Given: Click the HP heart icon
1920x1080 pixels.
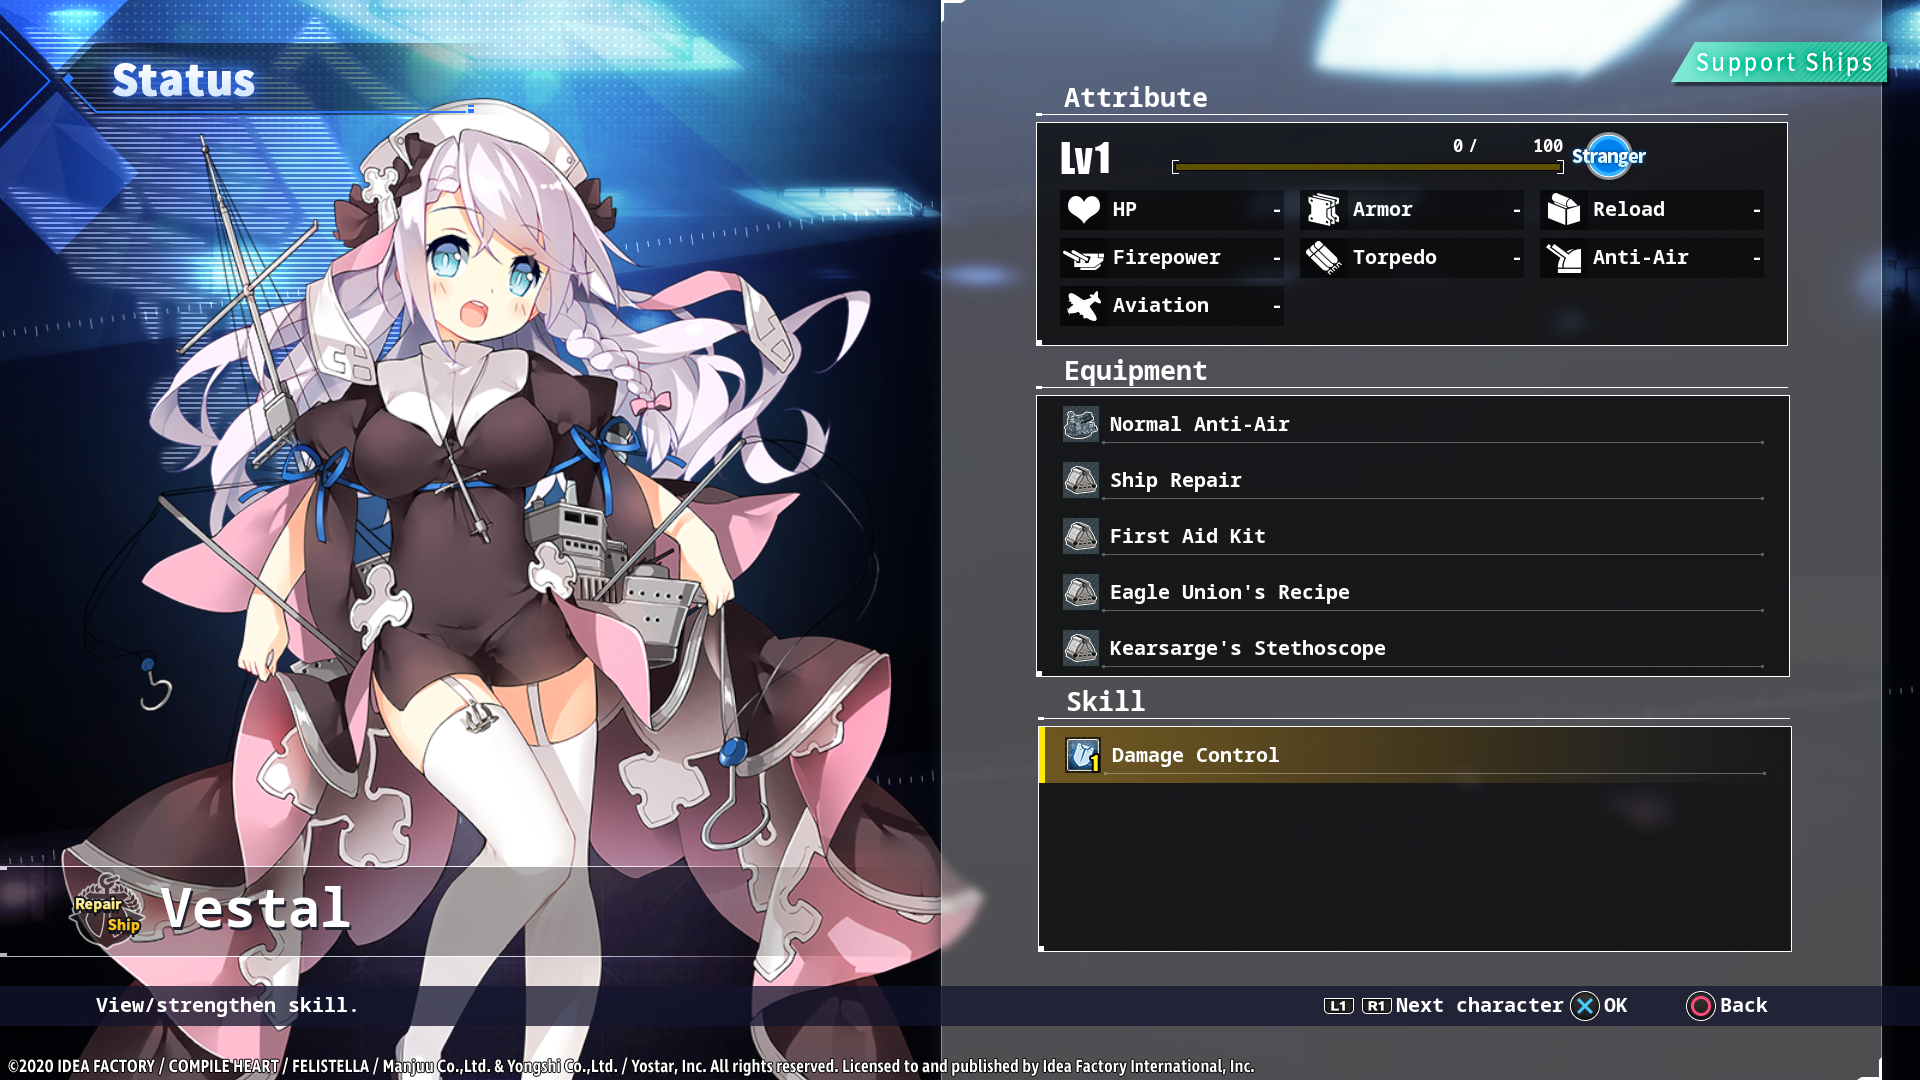Looking at the screenshot, I should [1083, 209].
